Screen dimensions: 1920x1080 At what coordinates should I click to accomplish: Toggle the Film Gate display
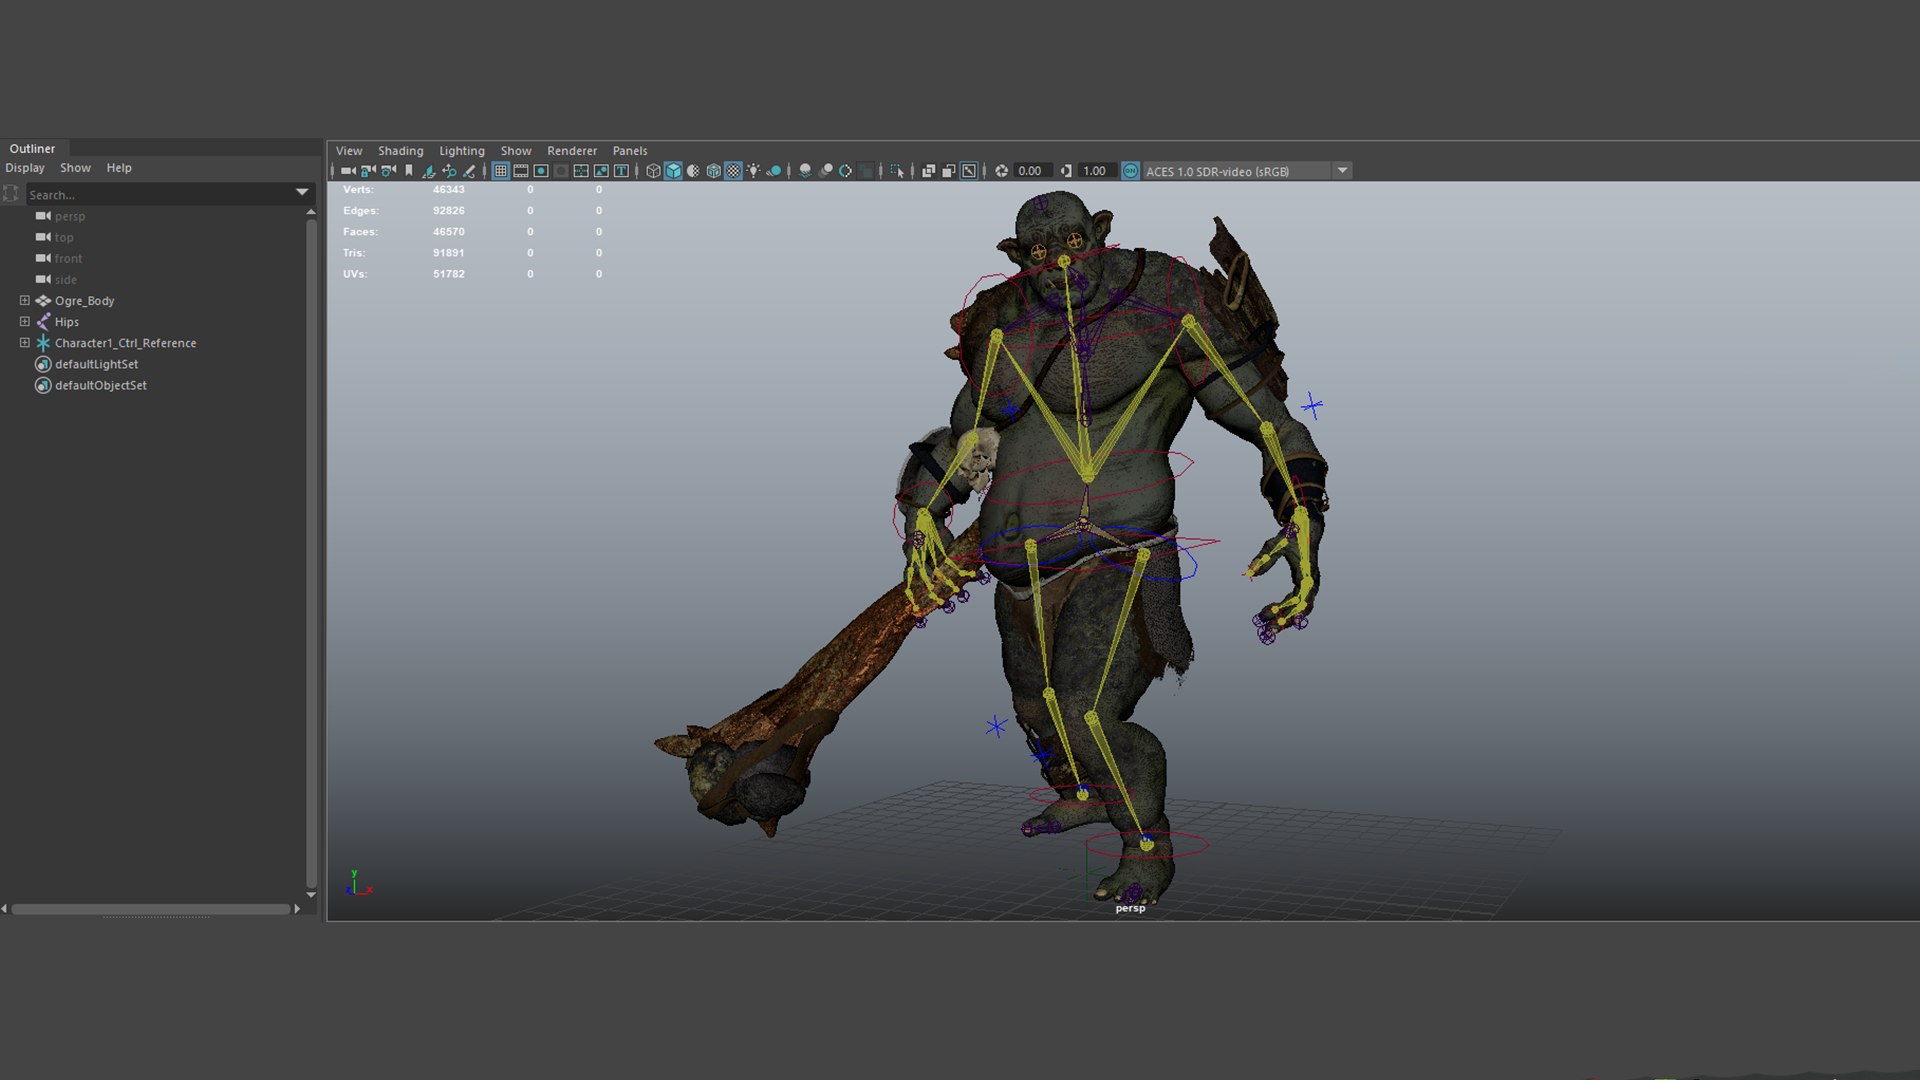click(x=521, y=171)
